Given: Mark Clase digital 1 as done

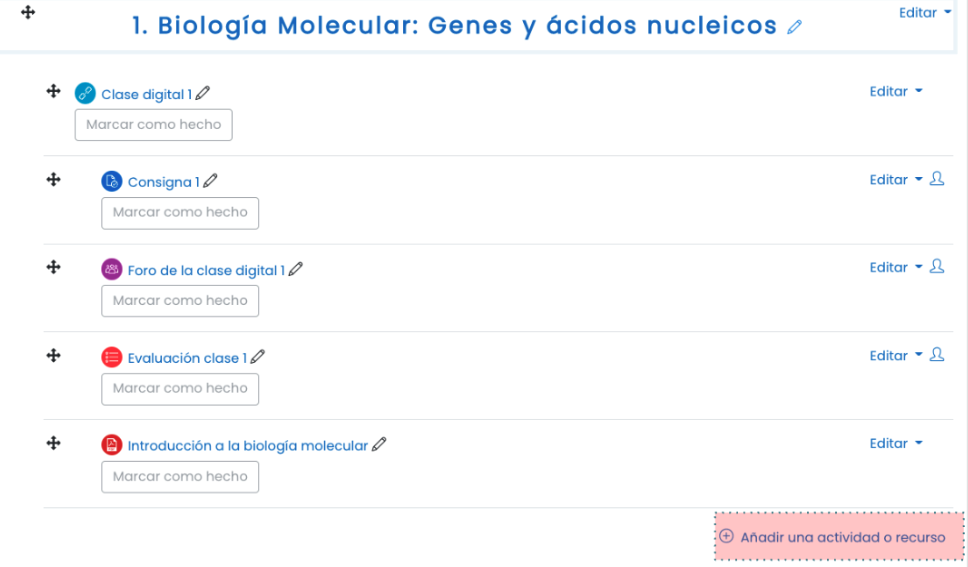Looking at the screenshot, I should click(x=154, y=125).
